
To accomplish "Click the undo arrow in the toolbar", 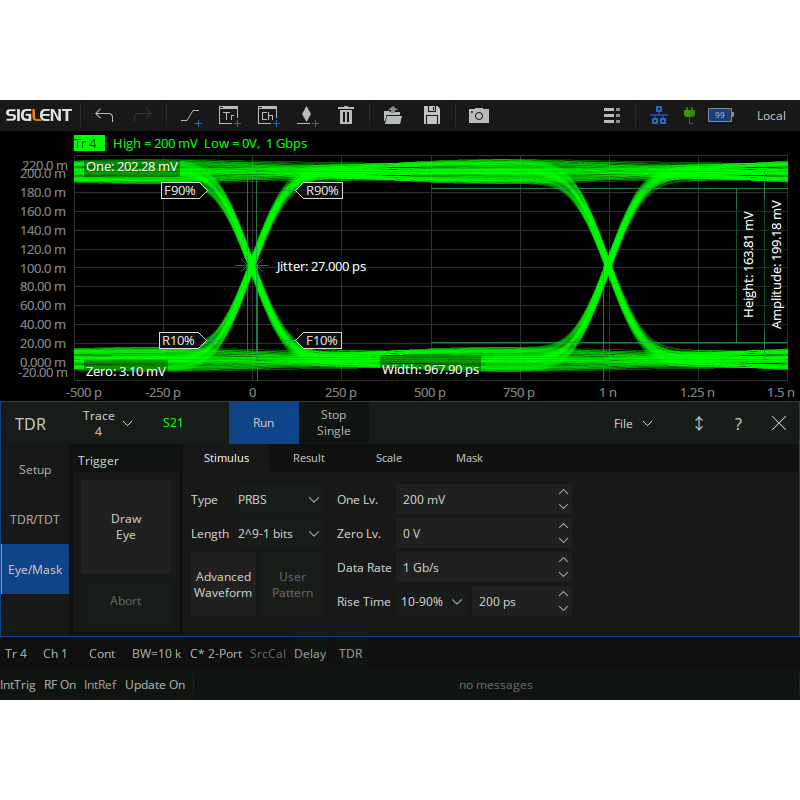I will click(x=104, y=115).
